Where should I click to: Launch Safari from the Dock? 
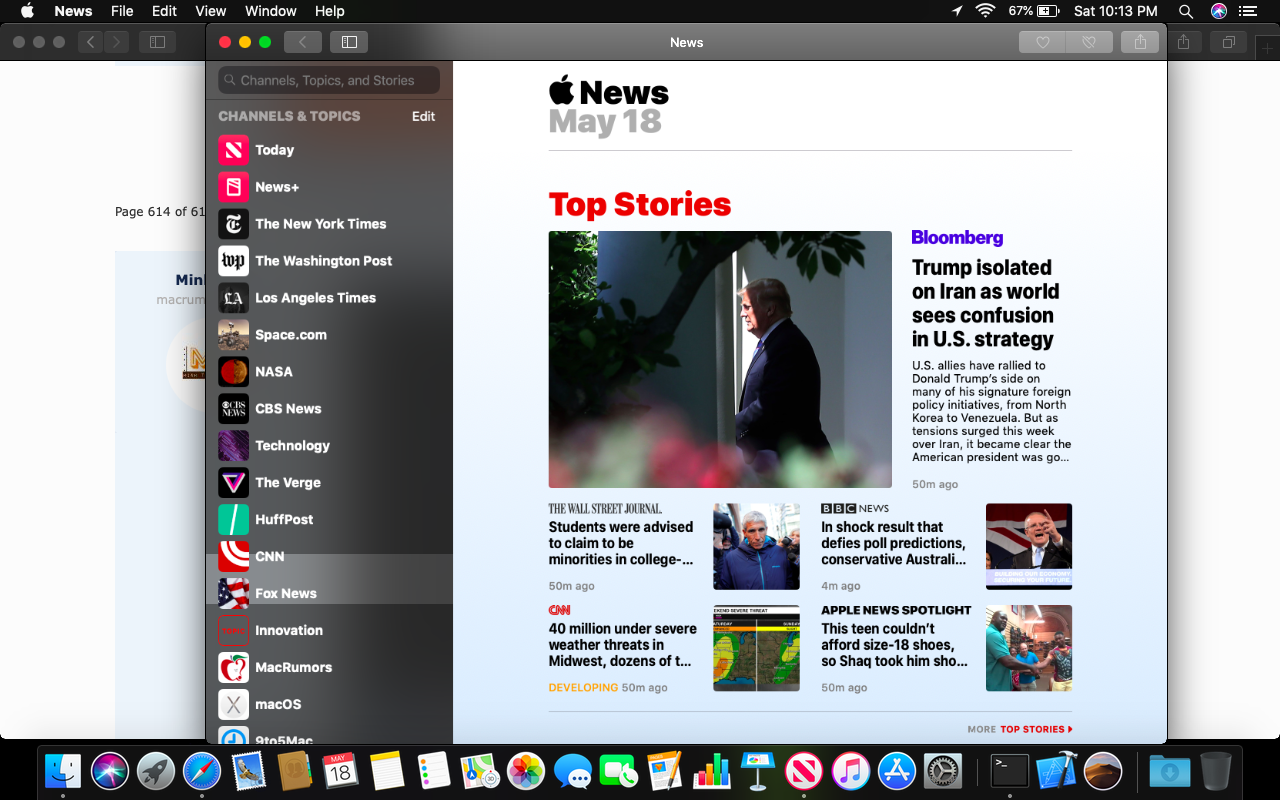(202, 771)
